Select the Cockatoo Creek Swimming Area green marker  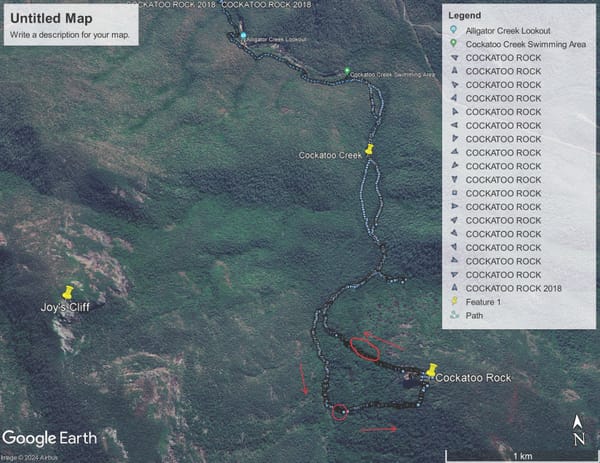tap(347, 71)
